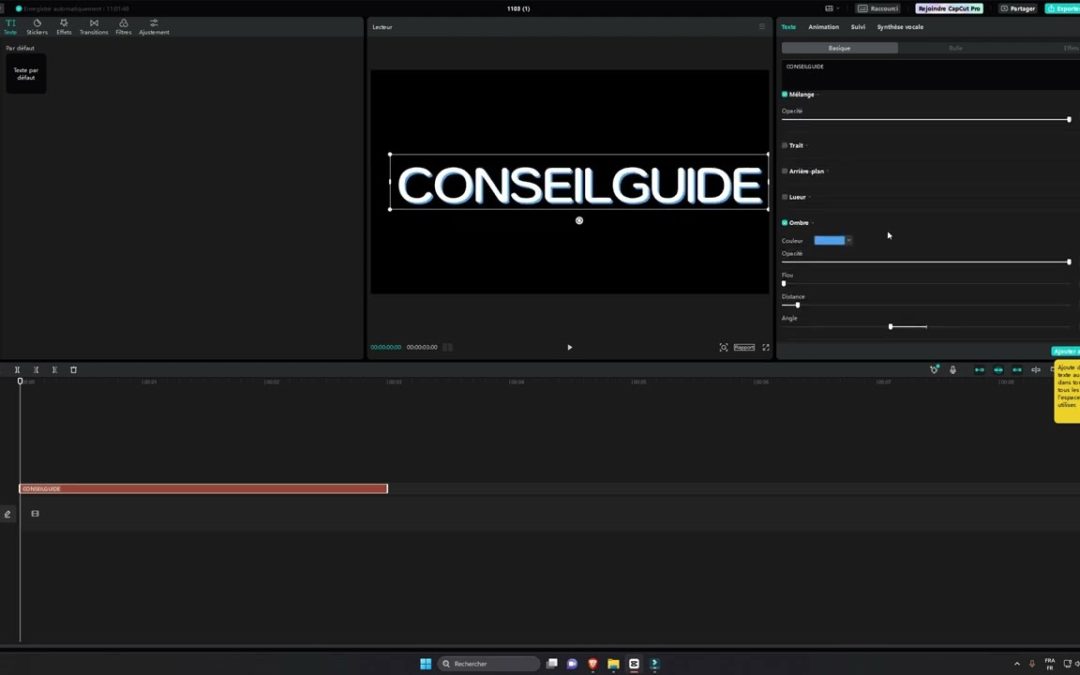This screenshot has width=1080, height=675.
Task: Click the player focus/screenshot frame icon
Action: click(723, 347)
